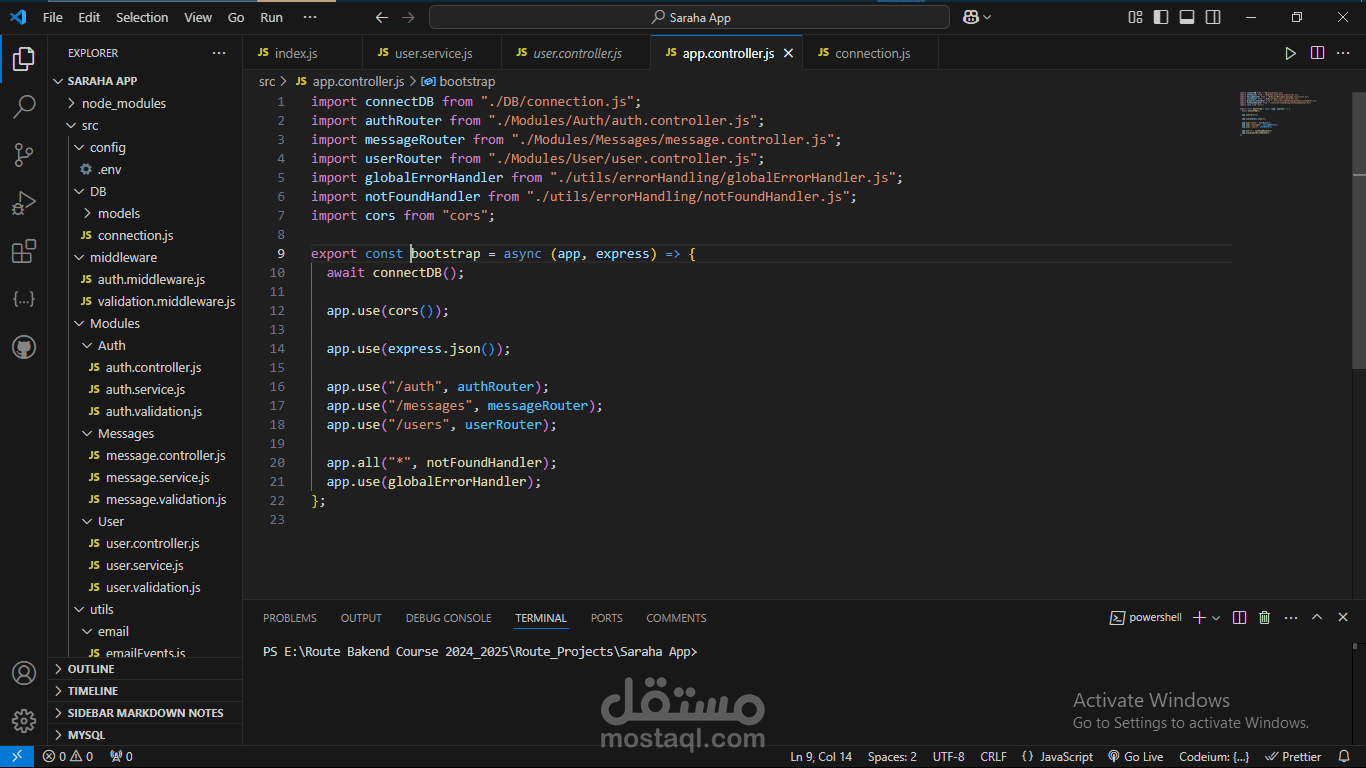
Task: Split the terminal panel
Action: [1239, 618]
